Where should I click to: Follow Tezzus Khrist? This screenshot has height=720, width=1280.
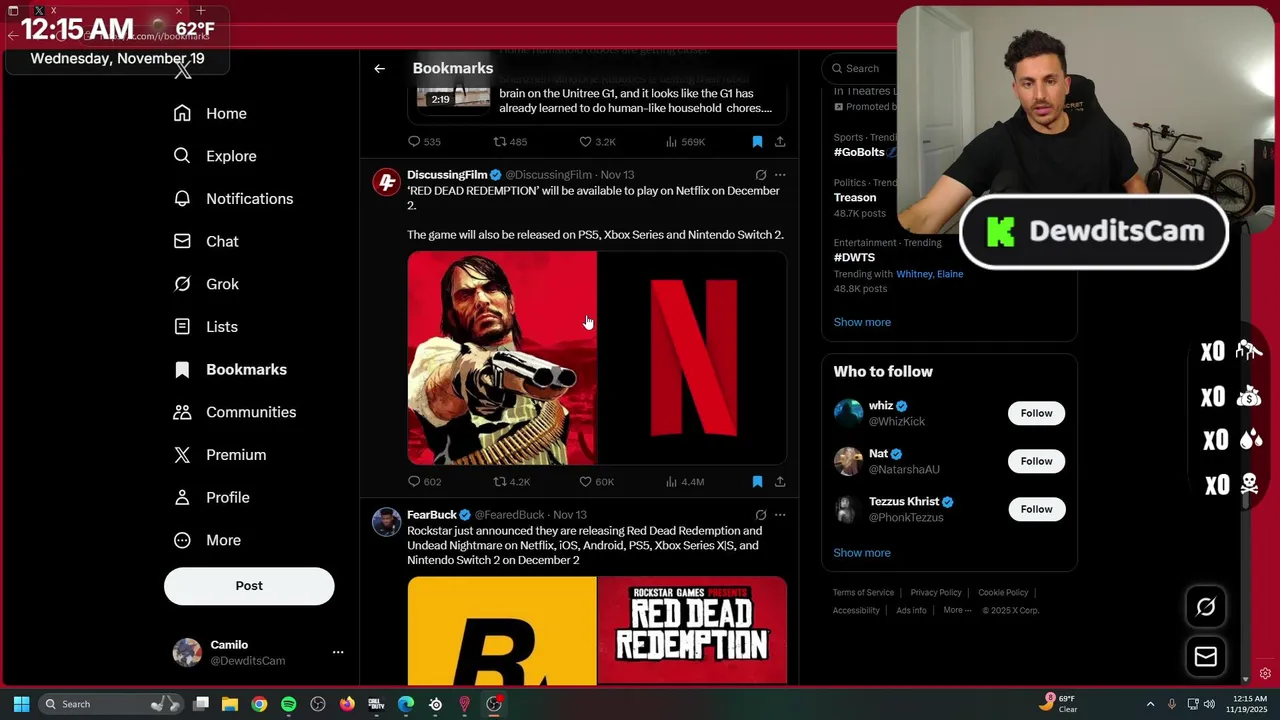coord(1036,509)
